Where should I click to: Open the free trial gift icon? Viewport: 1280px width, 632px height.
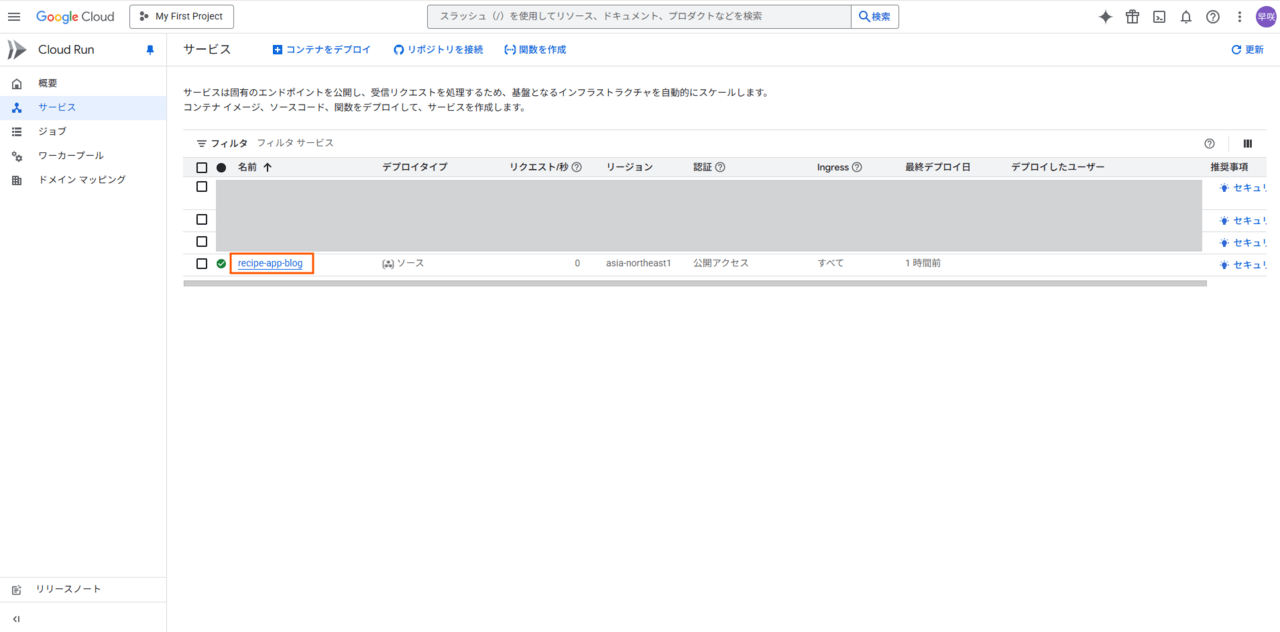coord(1132,17)
